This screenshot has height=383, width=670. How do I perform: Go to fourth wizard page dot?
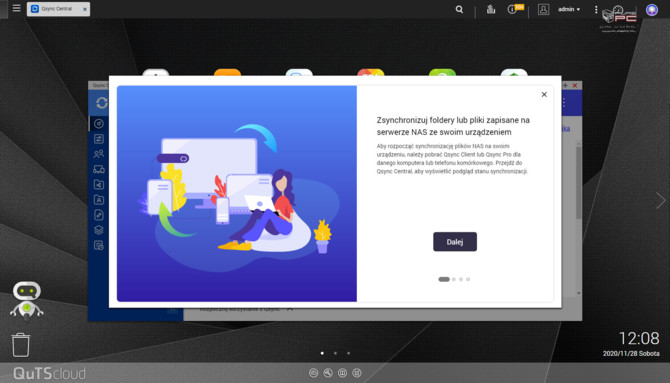point(468,279)
